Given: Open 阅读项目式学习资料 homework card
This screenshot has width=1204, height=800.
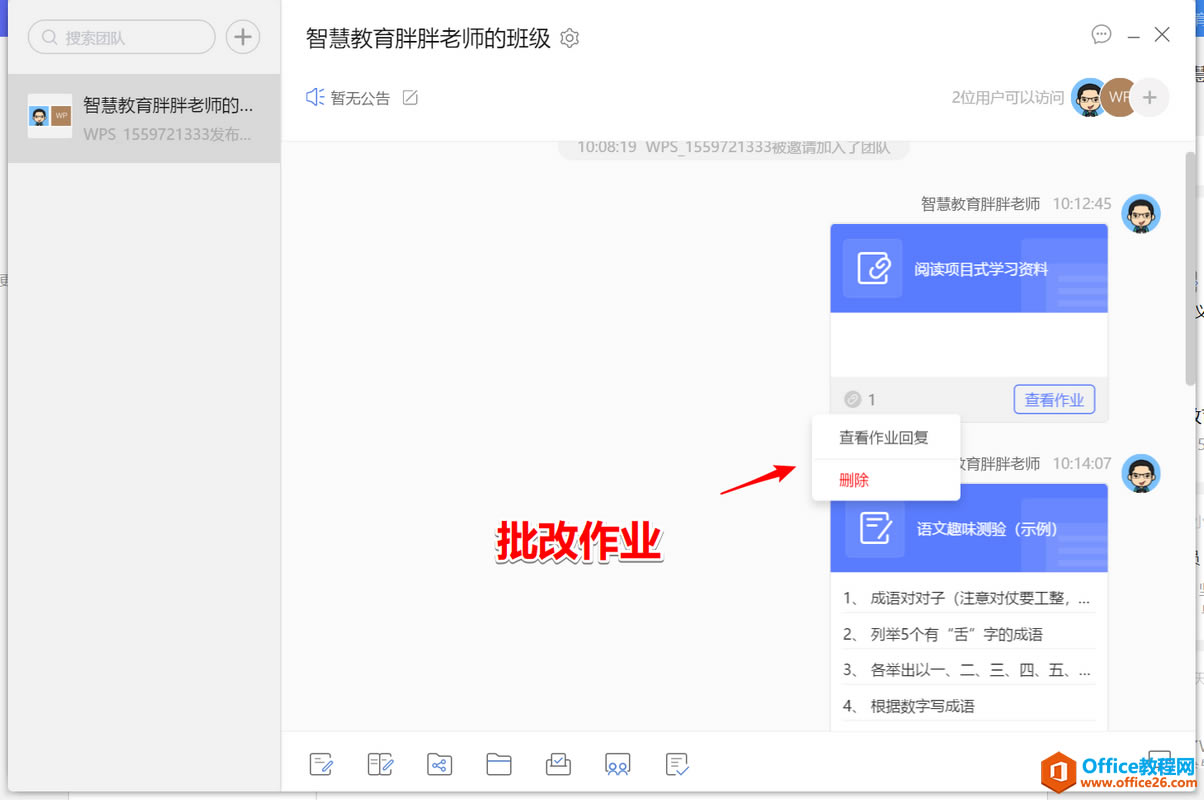Looking at the screenshot, I should [969, 268].
